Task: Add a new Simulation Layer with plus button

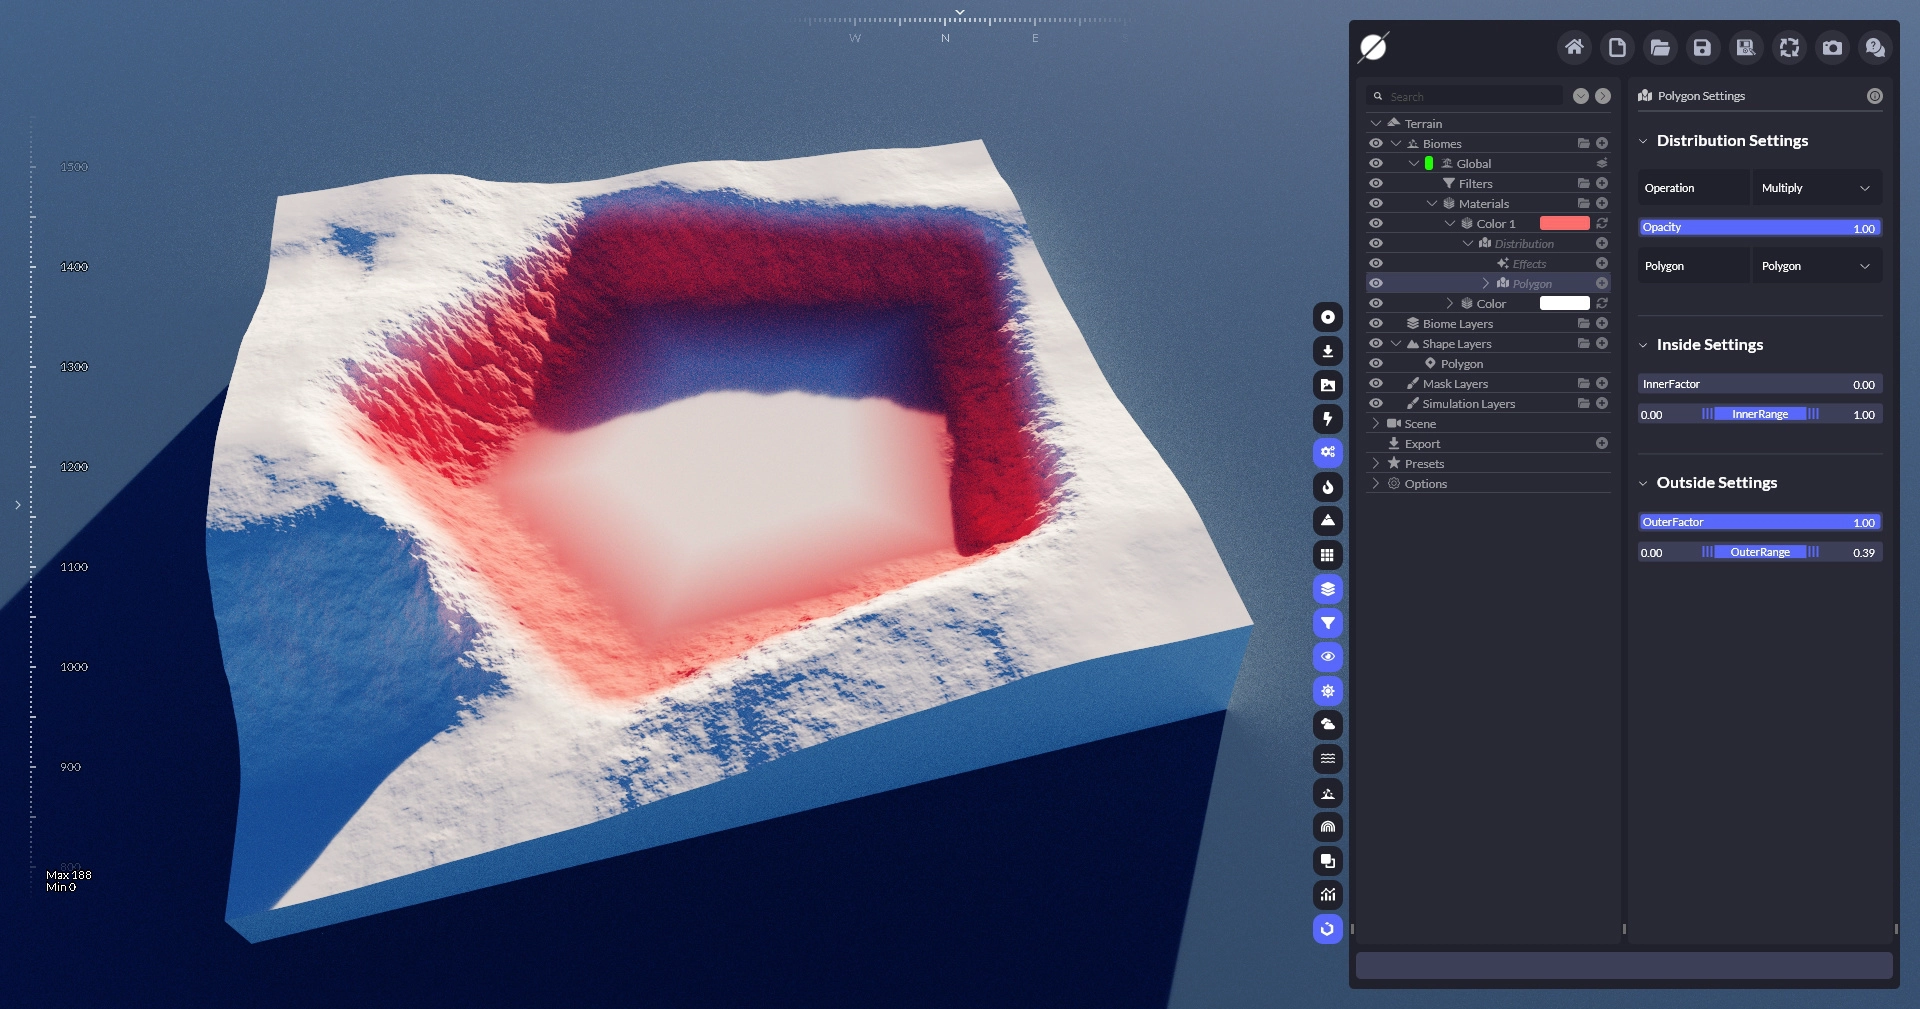Action: pyautogui.click(x=1602, y=404)
